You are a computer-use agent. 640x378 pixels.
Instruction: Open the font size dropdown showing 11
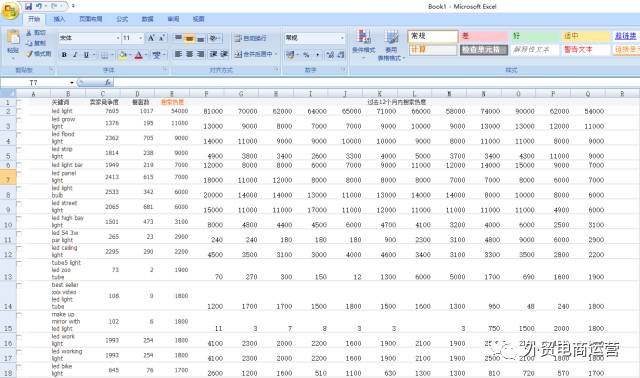(x=141, y=38)
